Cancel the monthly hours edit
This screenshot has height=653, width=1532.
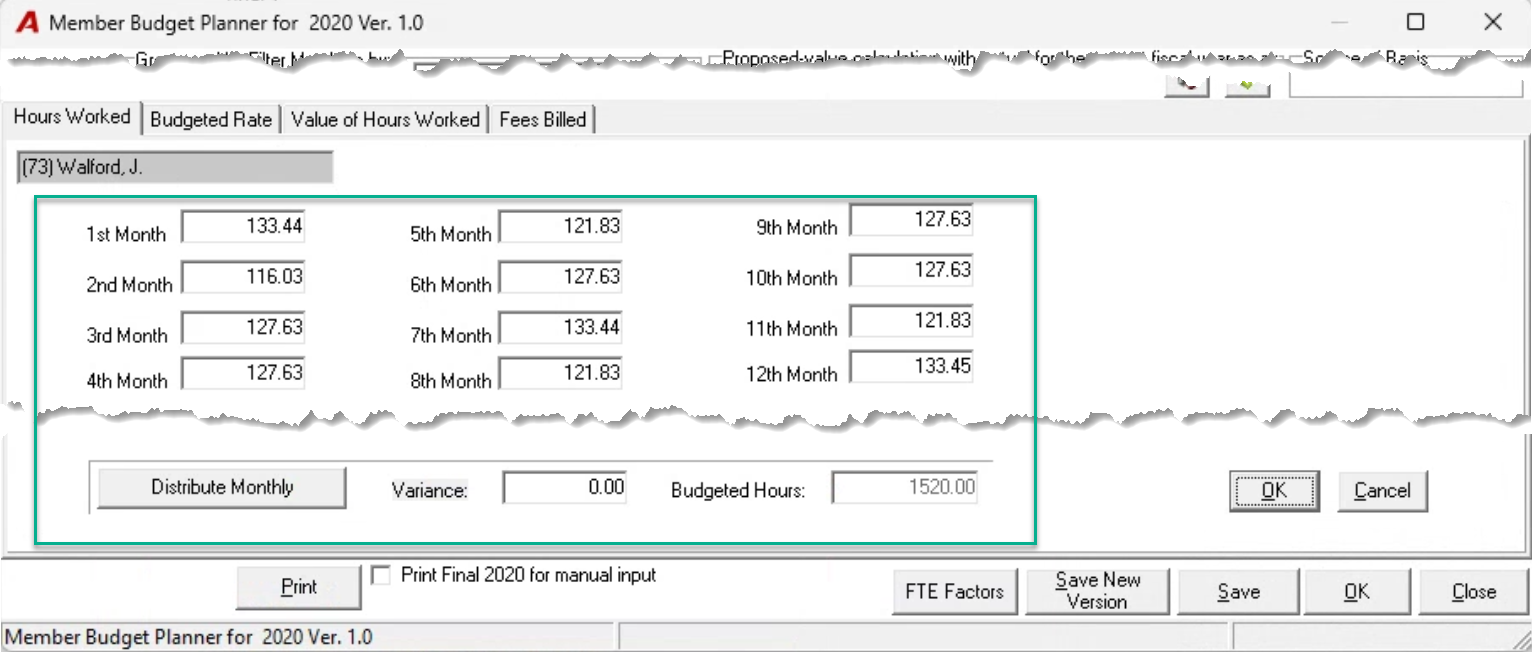click(x=1382, y=491)
